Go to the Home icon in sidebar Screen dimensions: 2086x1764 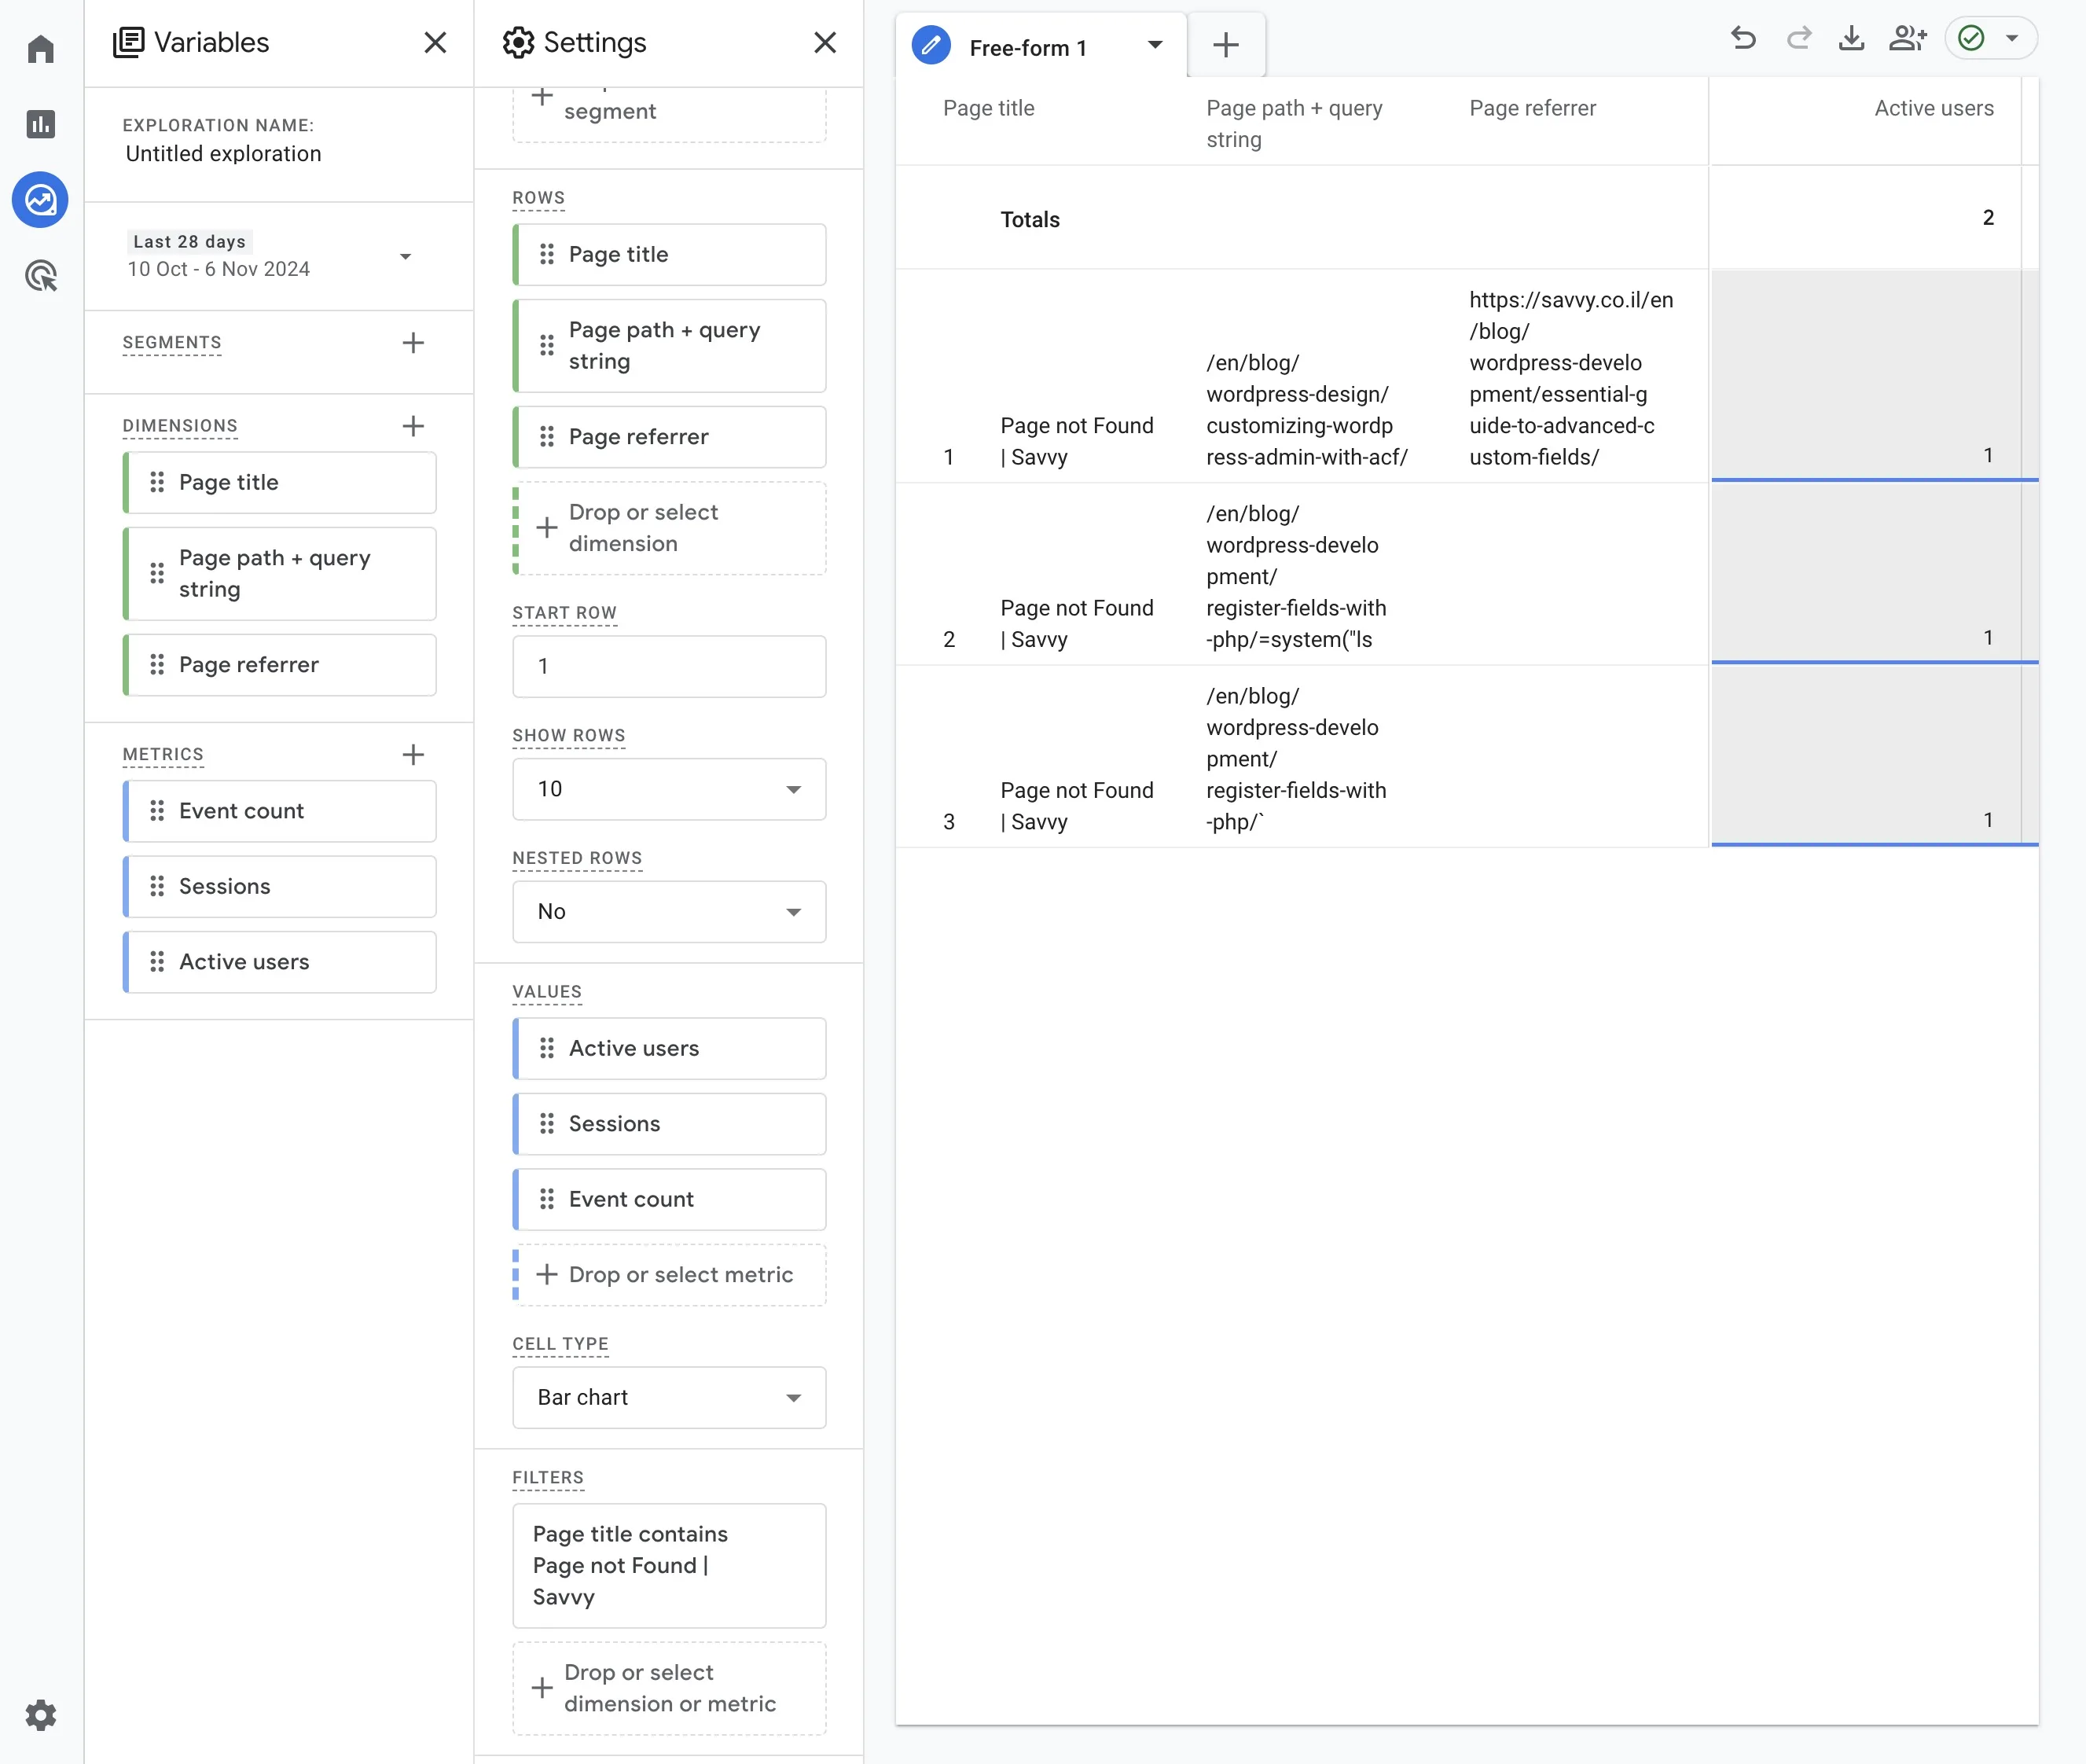click(40, 48)
